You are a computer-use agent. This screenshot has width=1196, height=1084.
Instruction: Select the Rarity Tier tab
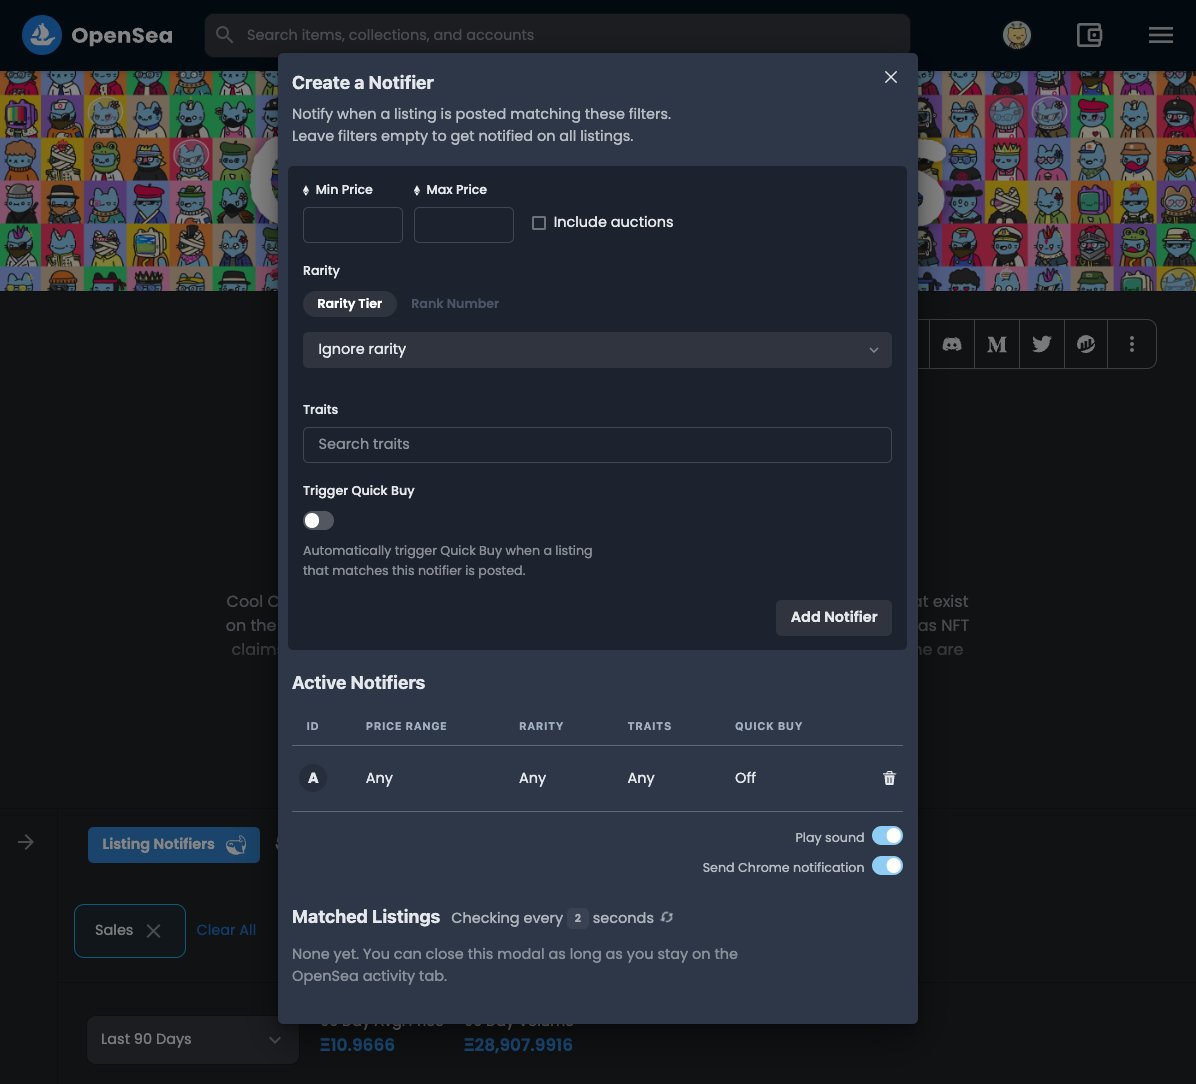(349, 304)
